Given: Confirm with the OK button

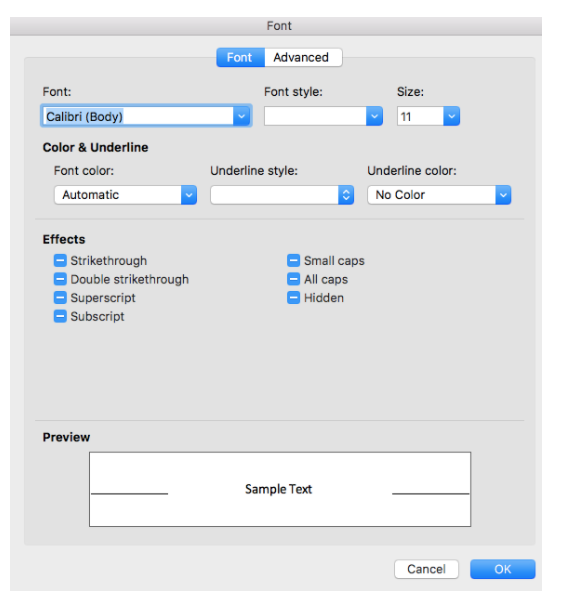Looking at the screenshot, I should (503, 569).
